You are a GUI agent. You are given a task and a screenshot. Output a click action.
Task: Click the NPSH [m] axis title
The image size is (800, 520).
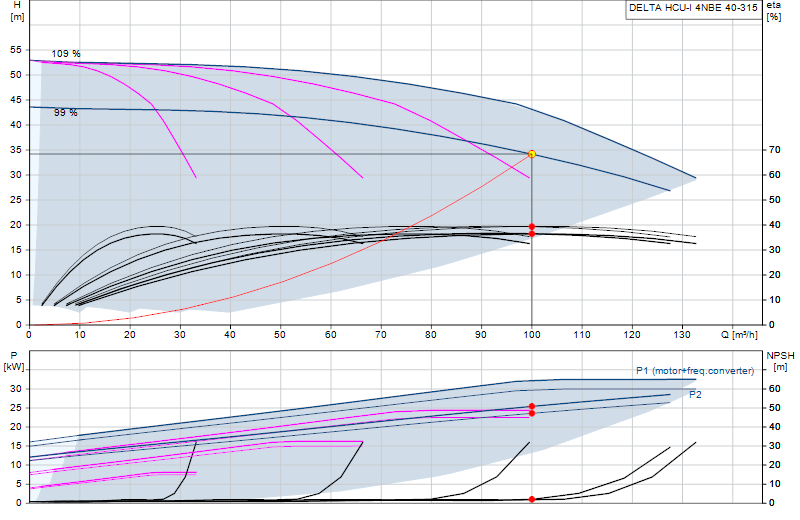click(x=781, y=361)
